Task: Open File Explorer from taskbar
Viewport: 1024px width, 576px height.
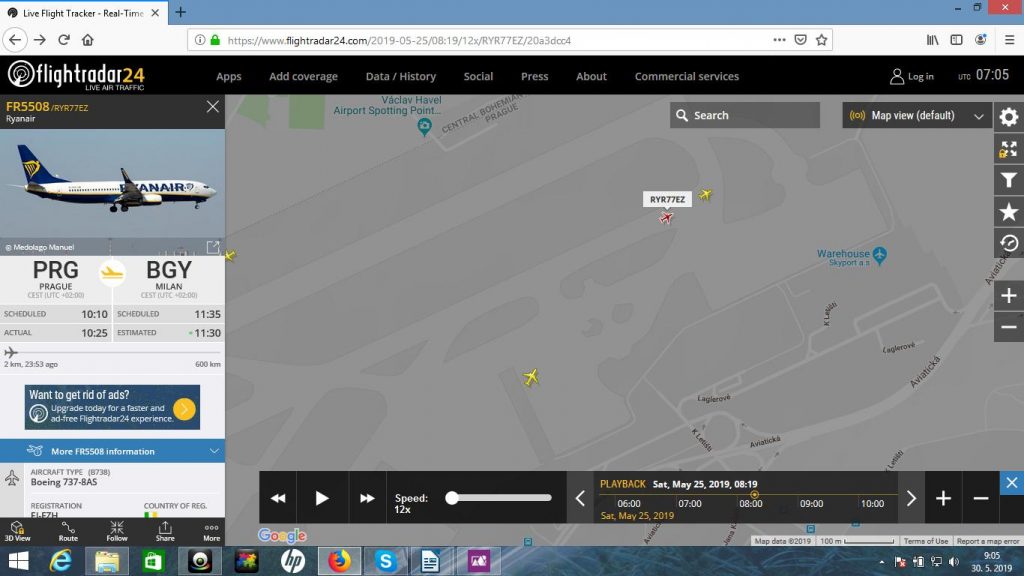Action: [106, 561]
